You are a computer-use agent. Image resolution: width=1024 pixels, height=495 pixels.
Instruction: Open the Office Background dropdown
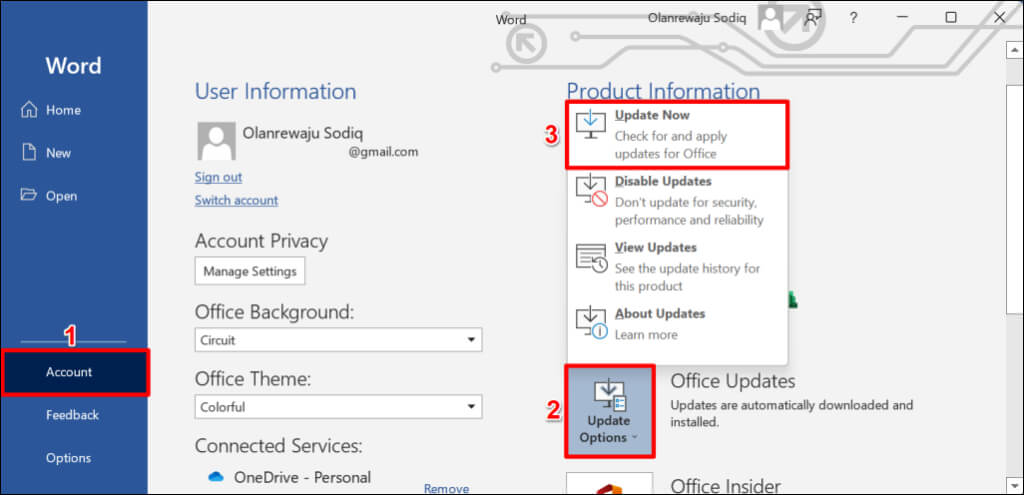pos(338,340)
